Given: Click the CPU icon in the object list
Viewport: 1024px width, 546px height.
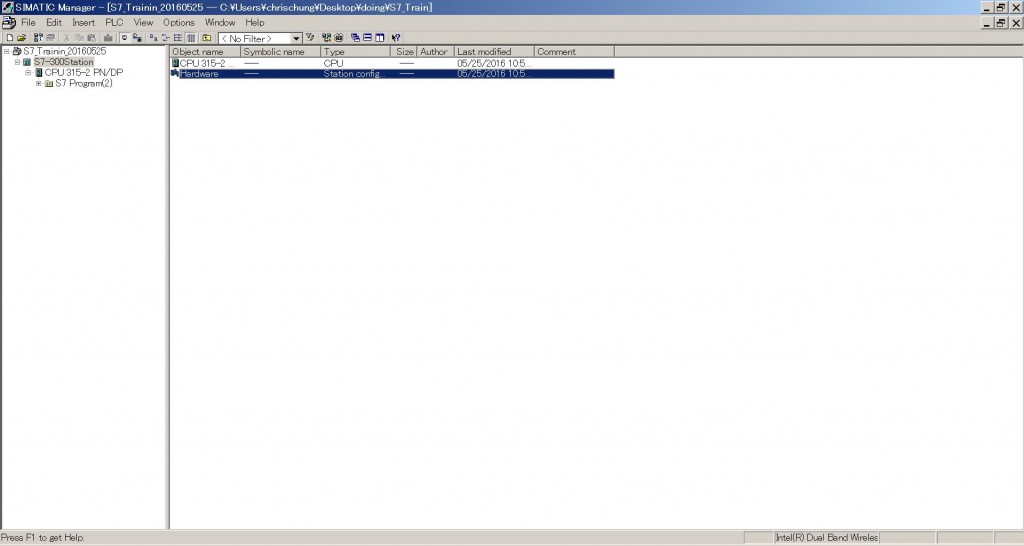Looking at the screenshot, I should (175, 63).
